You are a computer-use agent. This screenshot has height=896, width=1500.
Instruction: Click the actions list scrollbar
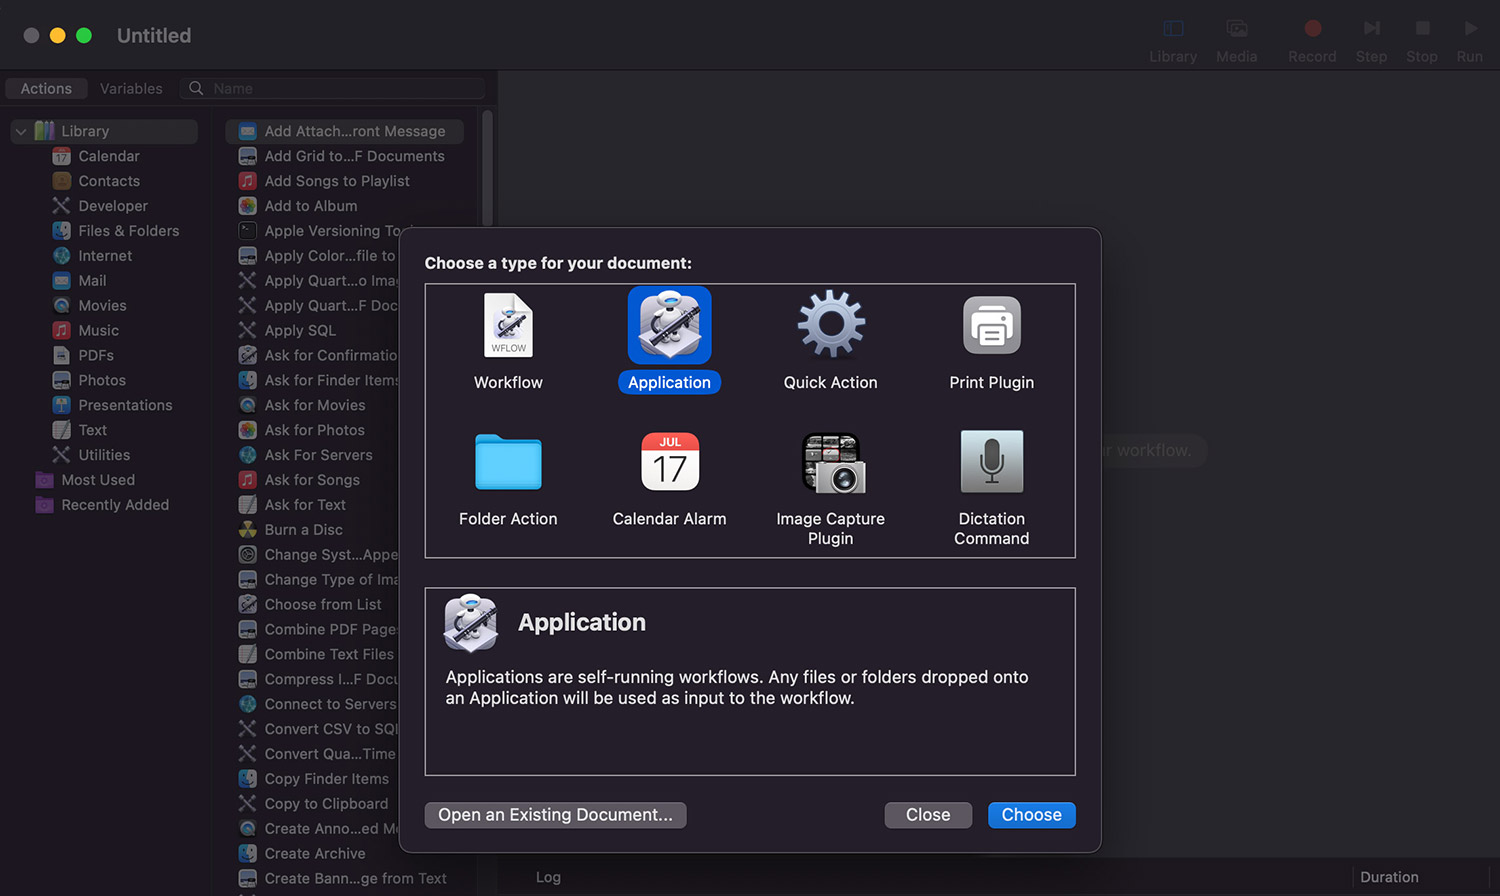[x=487, y=170]
